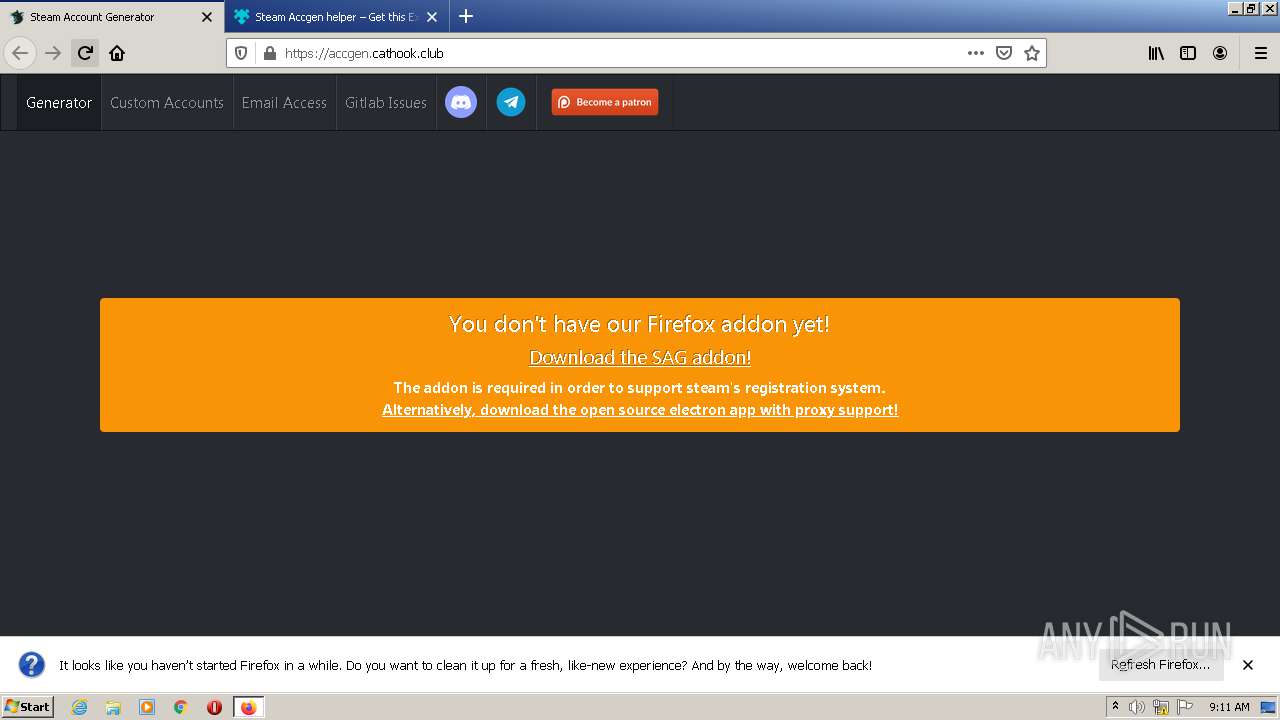This screenshot has width=1280, height=720.
Task: Save page to Pocket
Action: (x=1004, y=53)
